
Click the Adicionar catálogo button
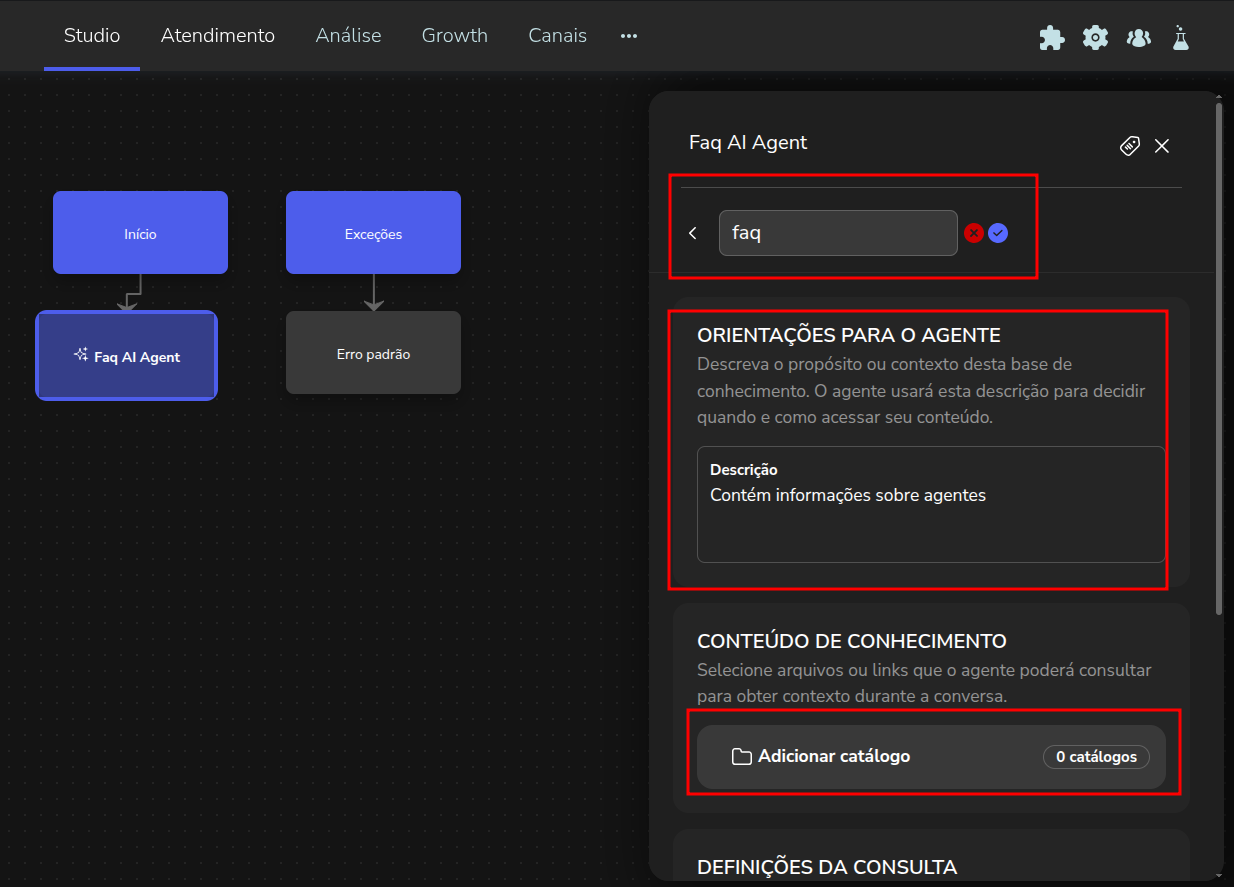click(x=834, y=757)
